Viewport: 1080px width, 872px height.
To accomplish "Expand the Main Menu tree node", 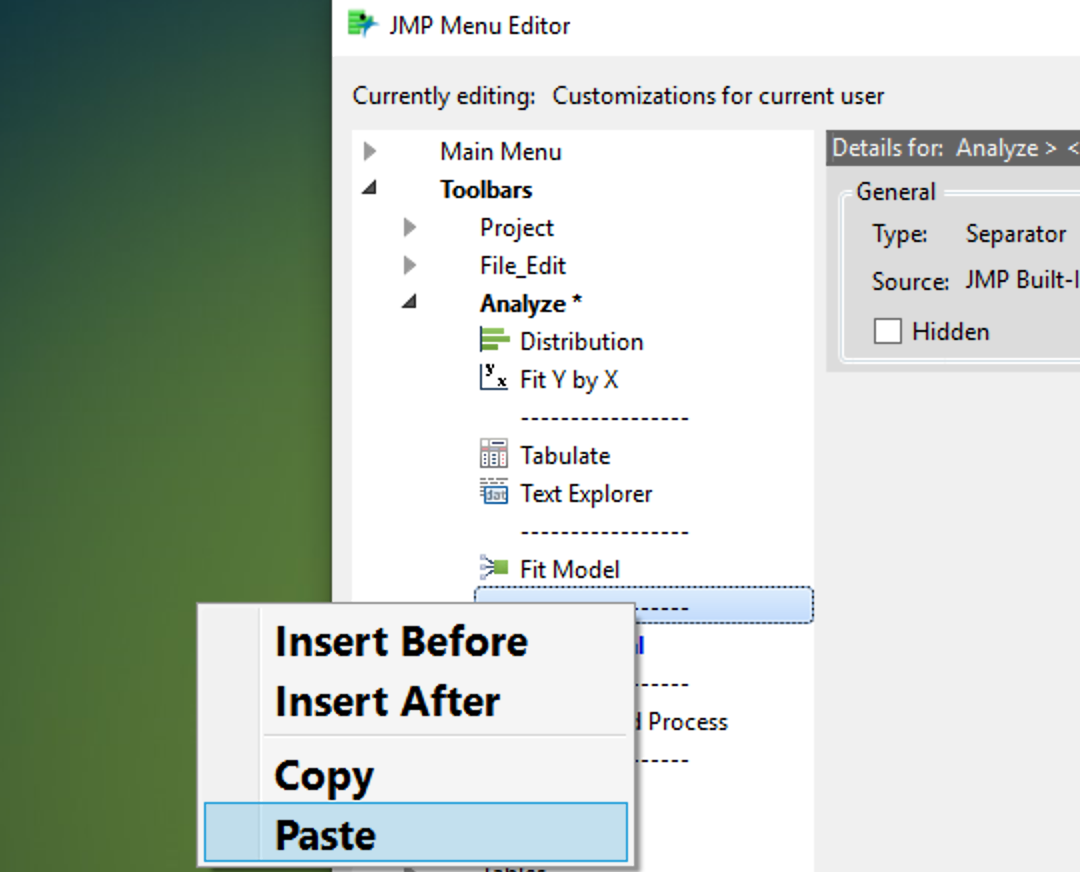I will click(370, 151).
